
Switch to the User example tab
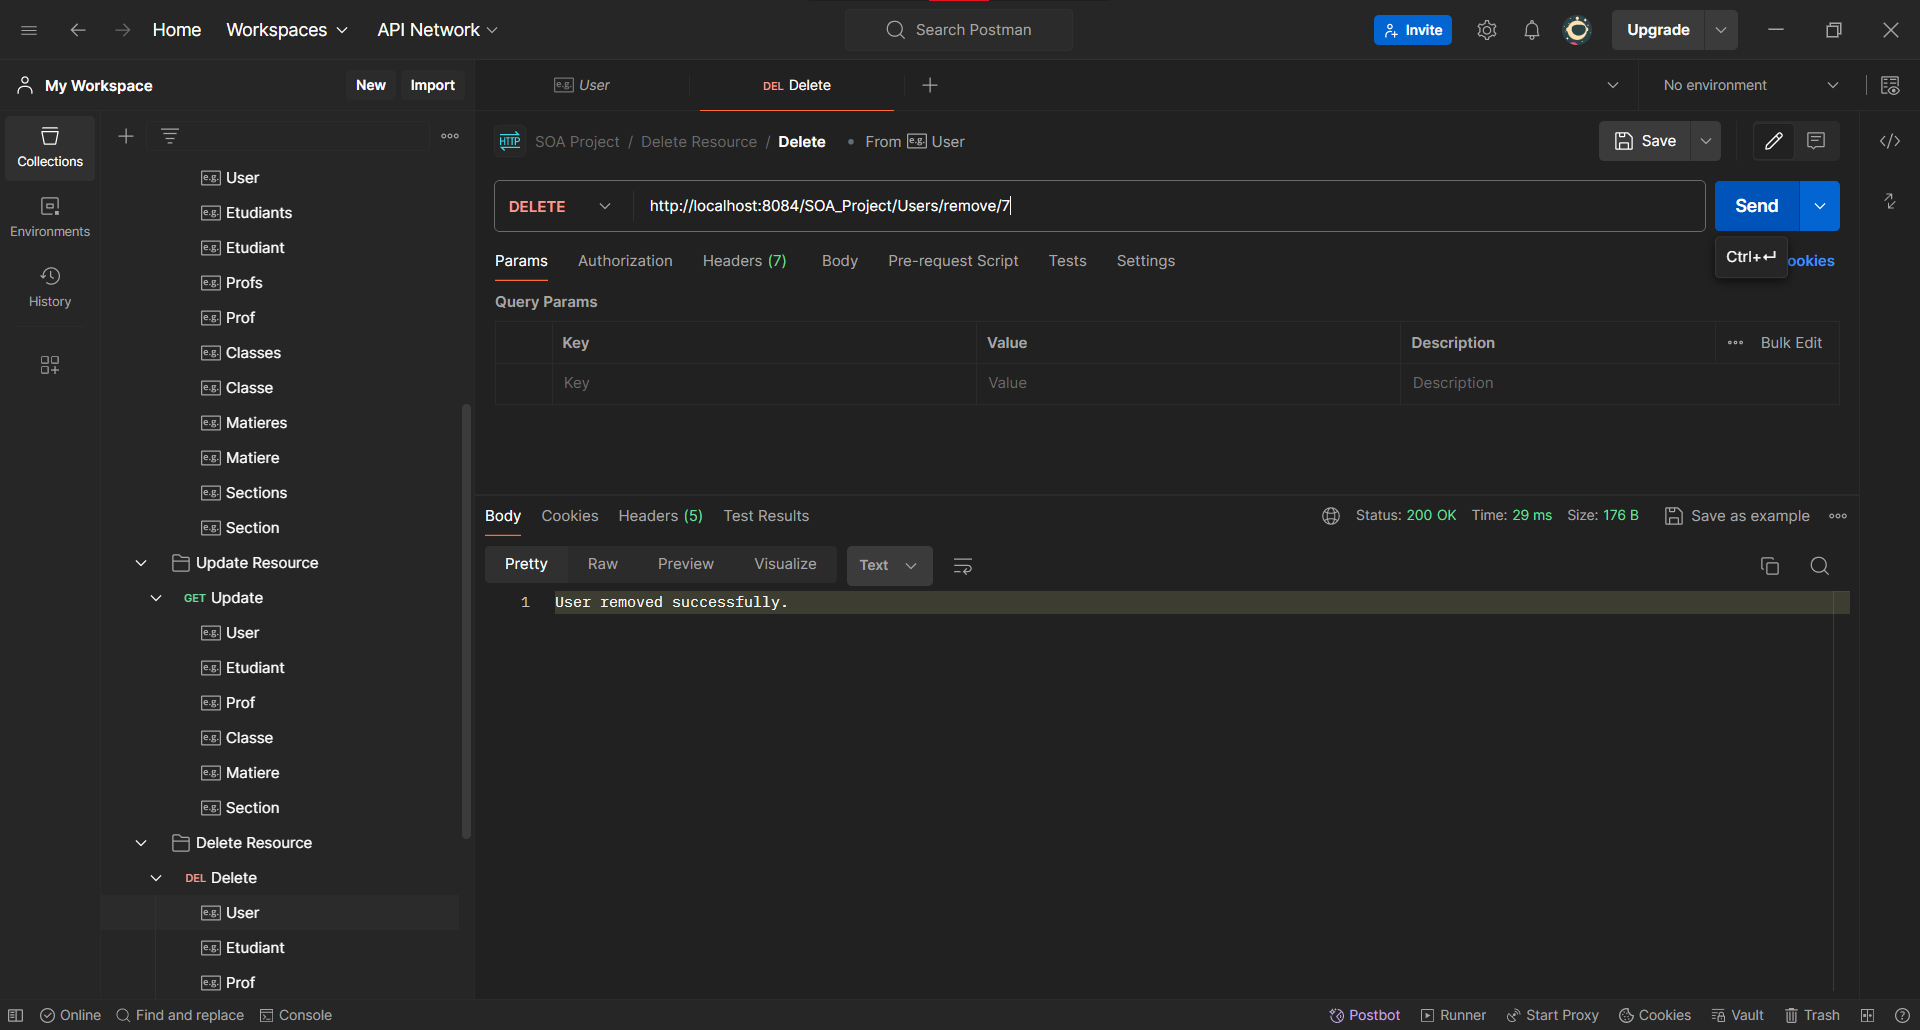[582, 85]
